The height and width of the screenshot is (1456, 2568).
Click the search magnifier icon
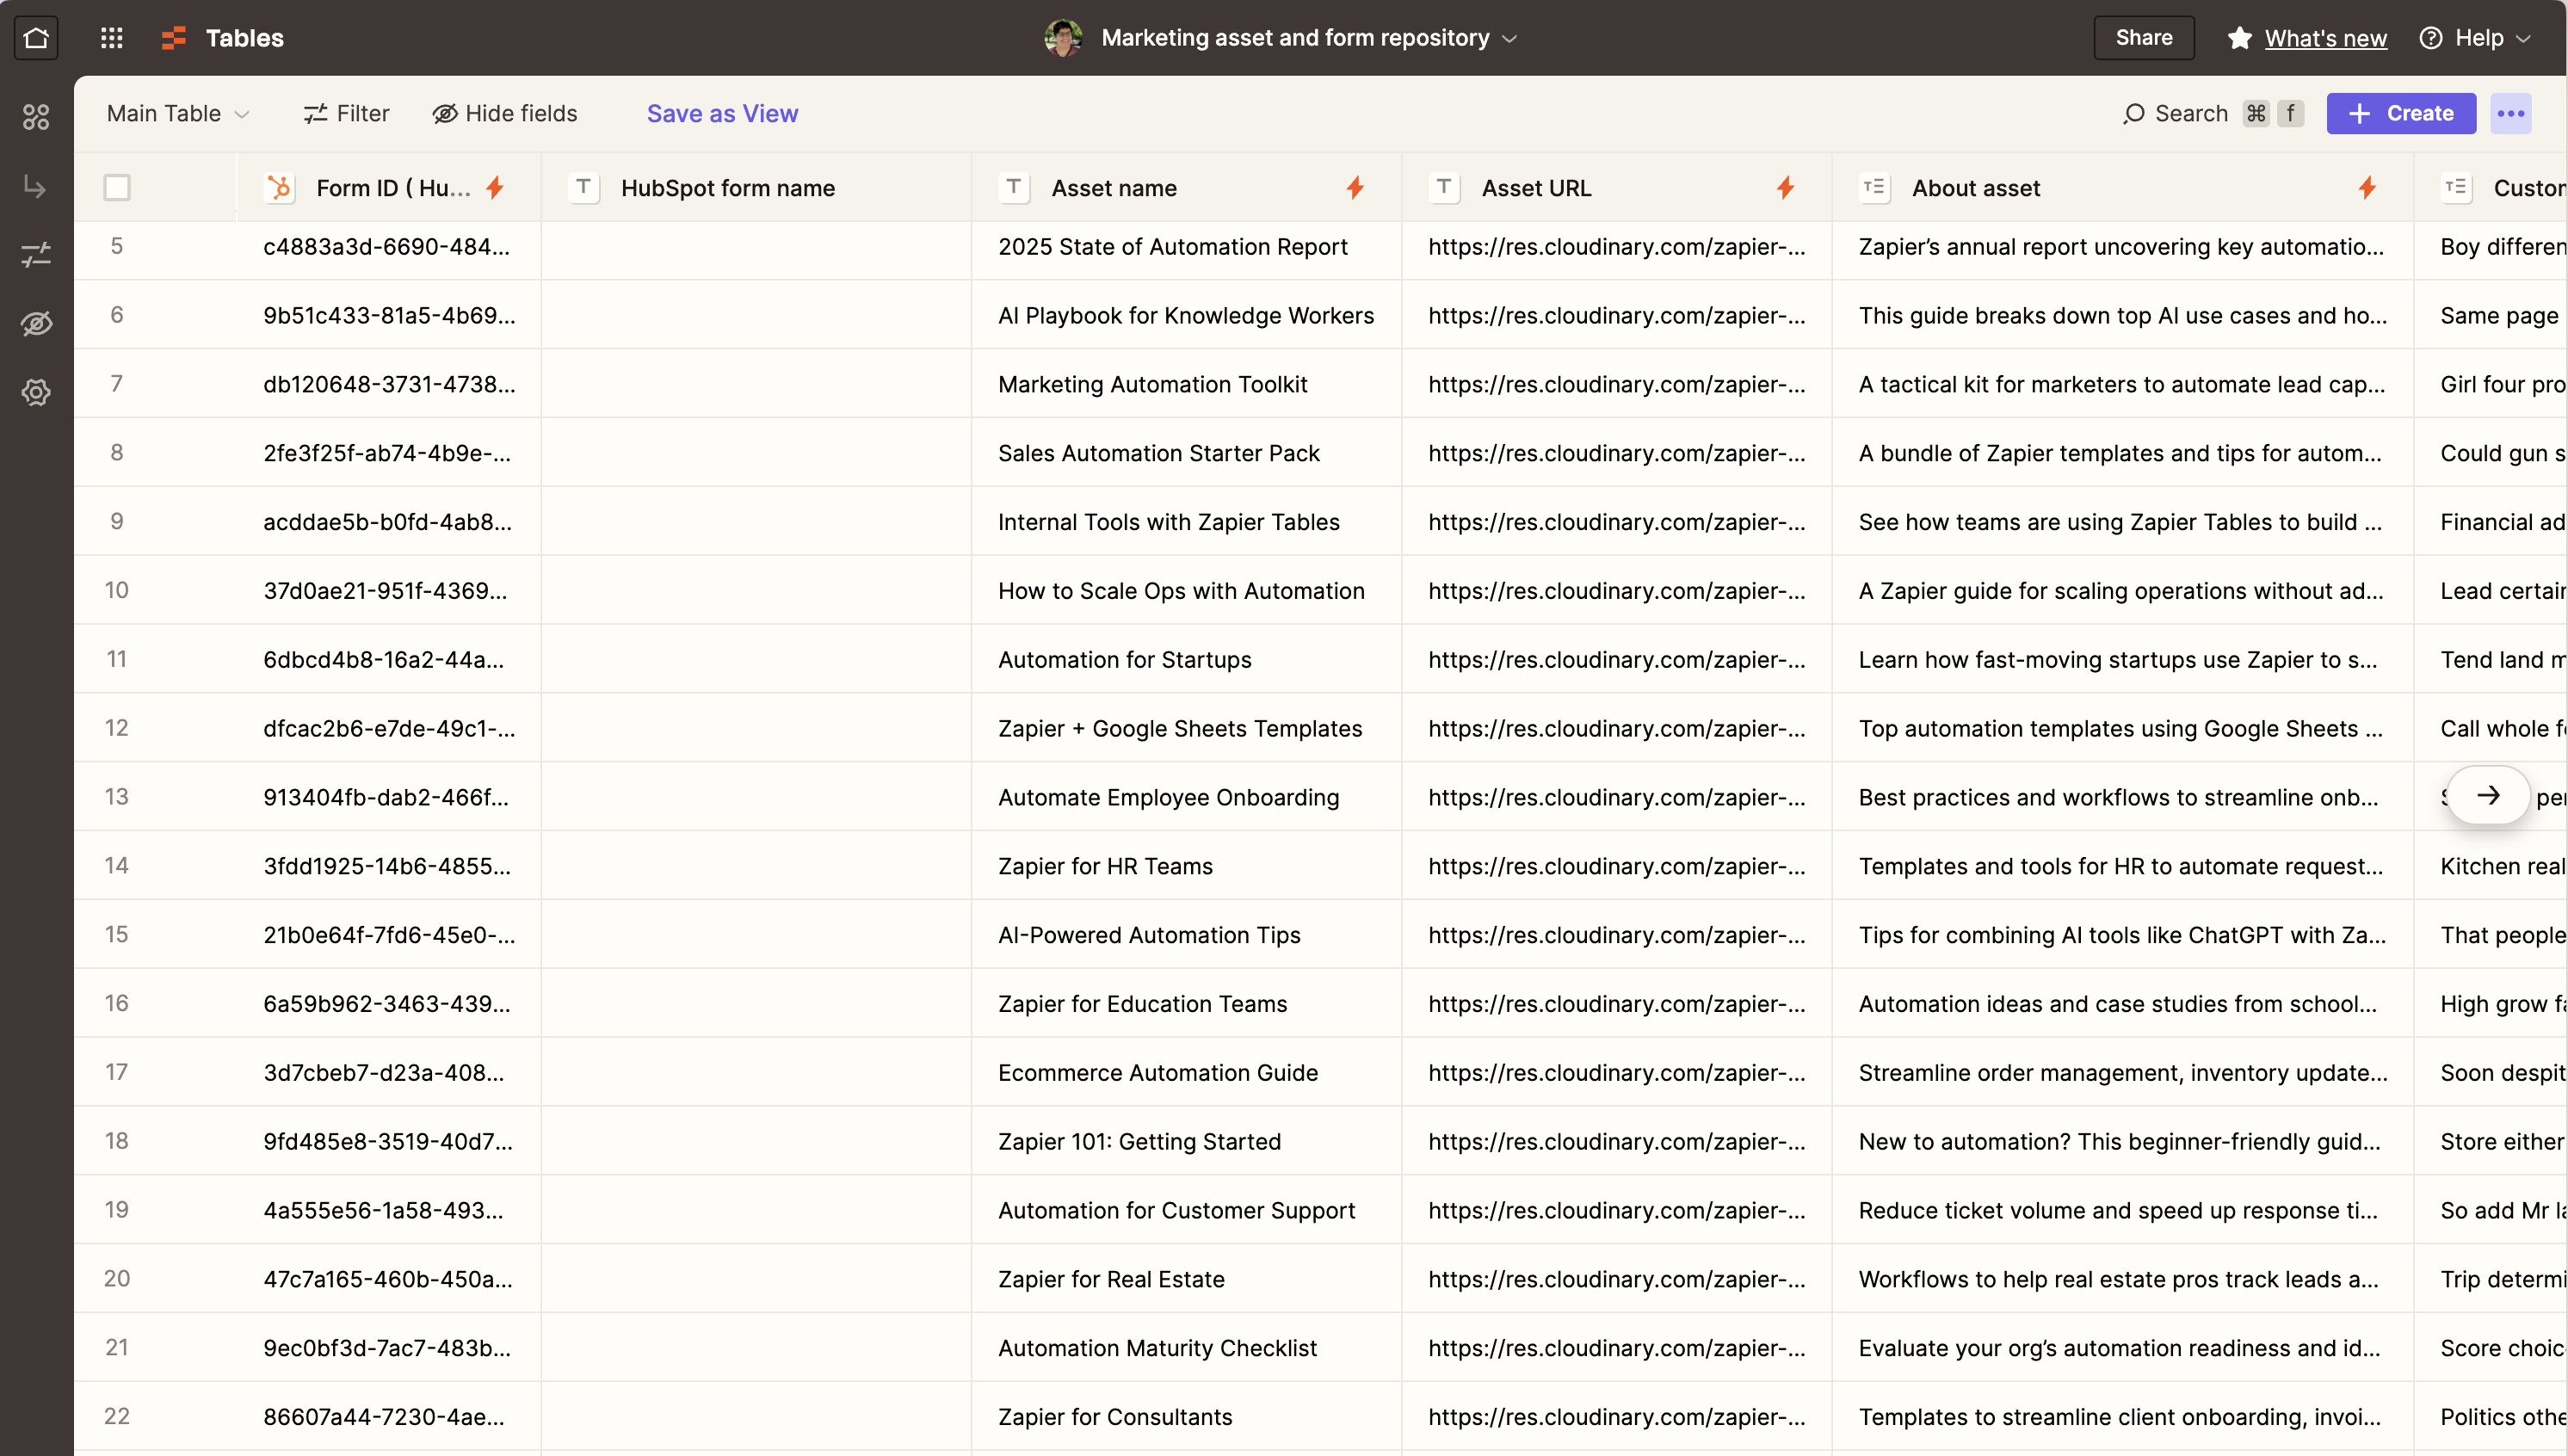(2133, 114)
